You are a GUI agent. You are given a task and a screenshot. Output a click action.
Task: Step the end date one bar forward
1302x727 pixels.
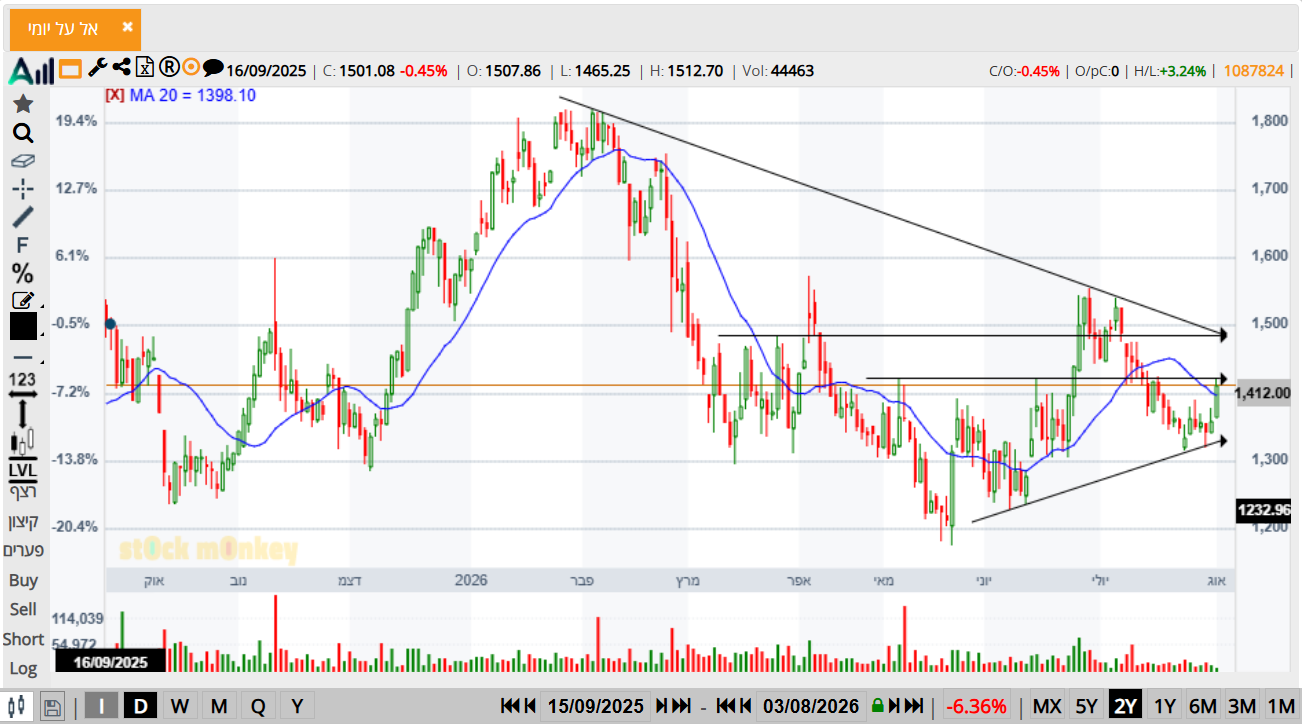click(x=894, y=706)
